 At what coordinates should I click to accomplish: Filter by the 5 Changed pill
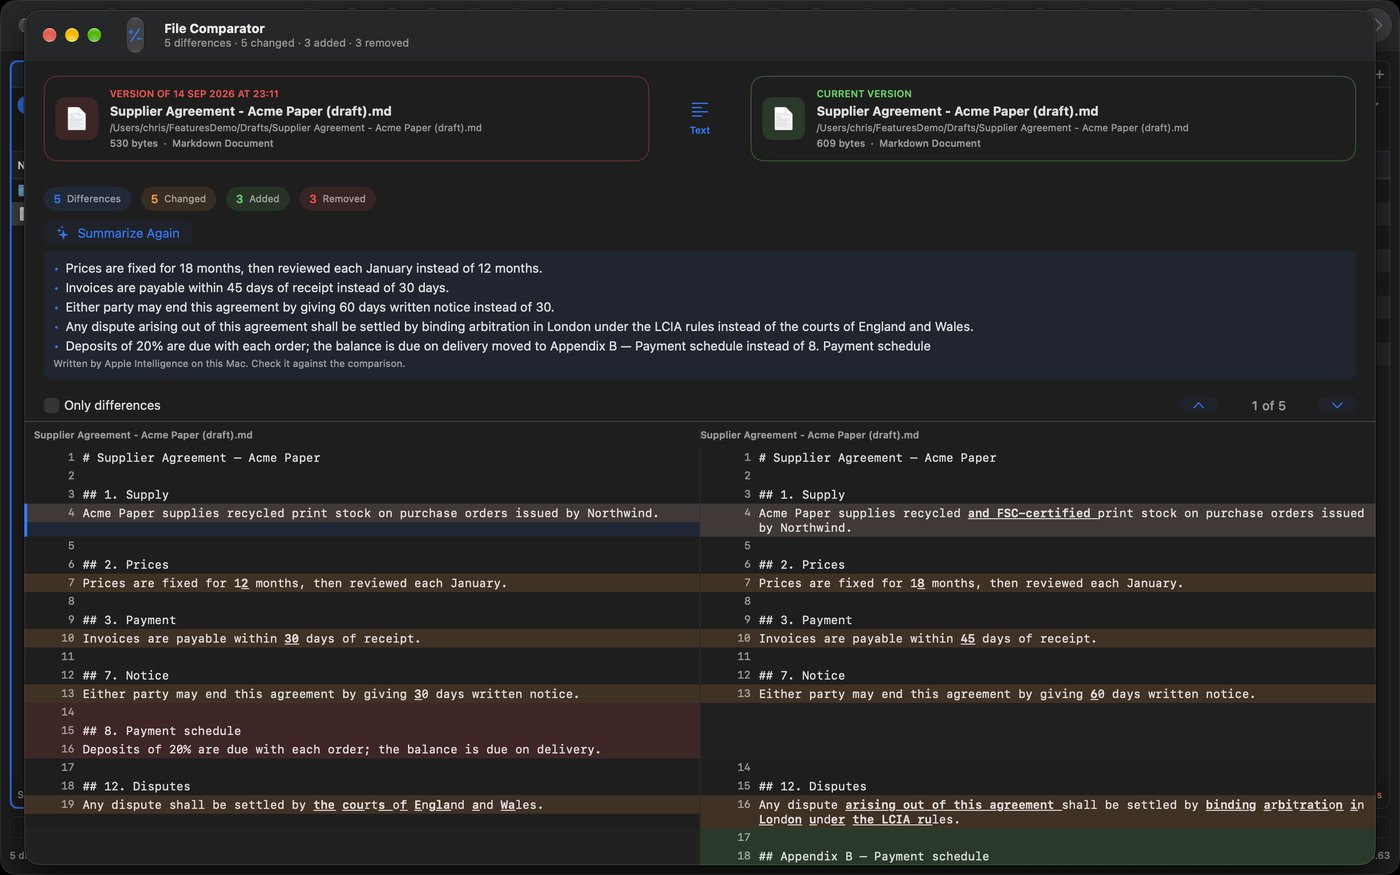[x=178, y=199]
